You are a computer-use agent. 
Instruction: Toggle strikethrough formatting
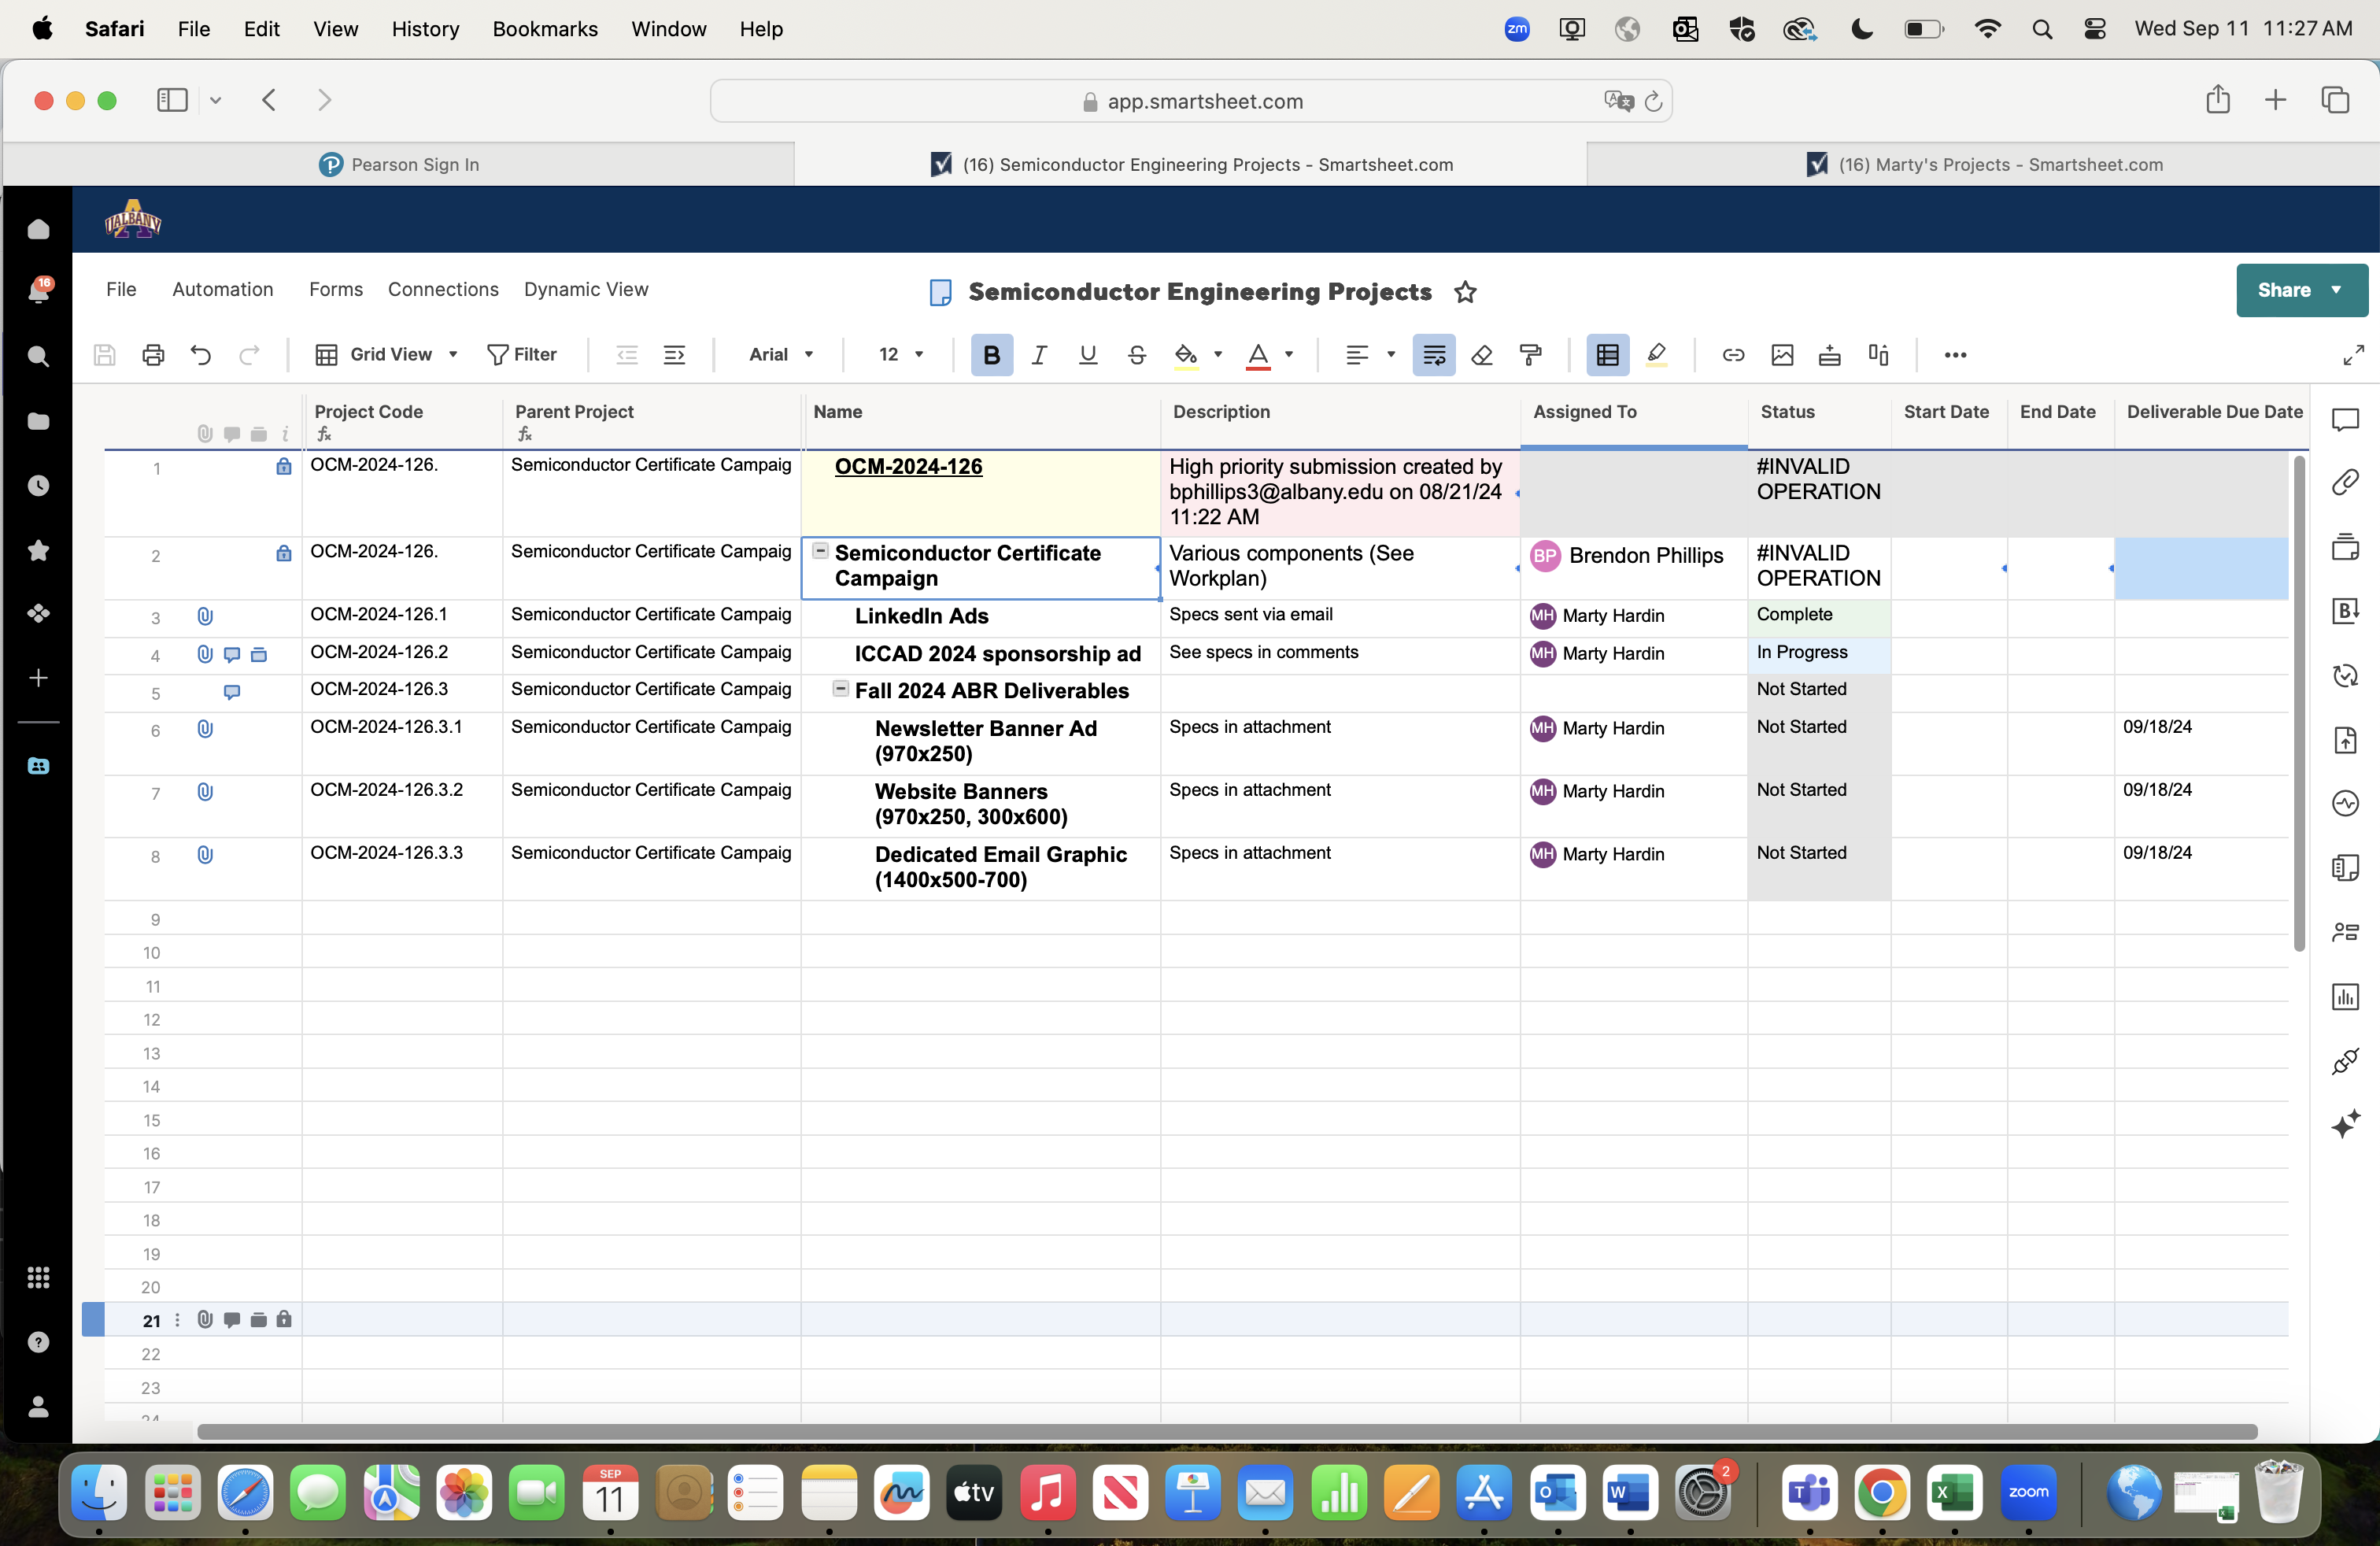[1137, 355]
